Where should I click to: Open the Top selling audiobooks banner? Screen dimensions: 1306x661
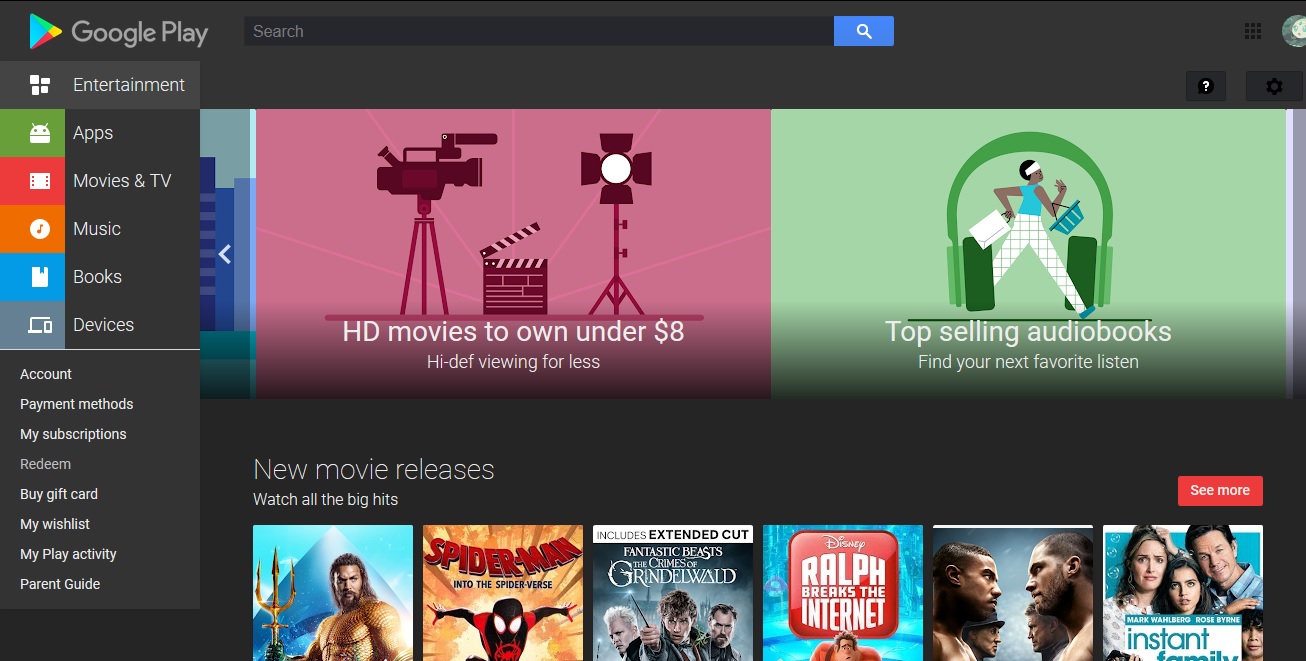click(1028, 254)
